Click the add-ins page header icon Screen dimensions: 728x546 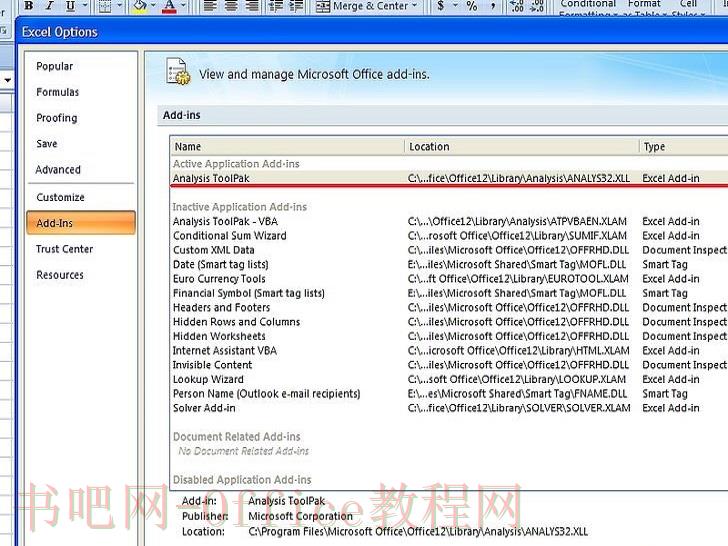(178, 72)
